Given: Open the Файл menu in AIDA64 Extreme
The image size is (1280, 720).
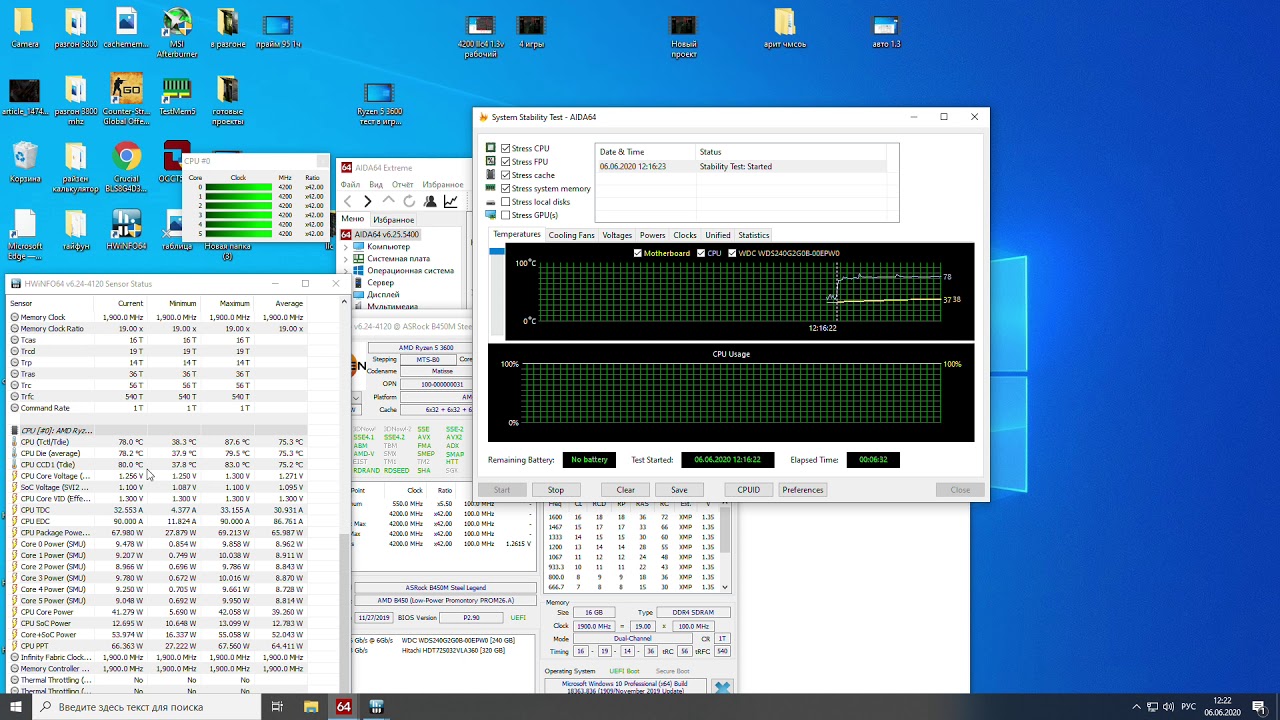Looking at the screenshot, I should pos(350,185).
